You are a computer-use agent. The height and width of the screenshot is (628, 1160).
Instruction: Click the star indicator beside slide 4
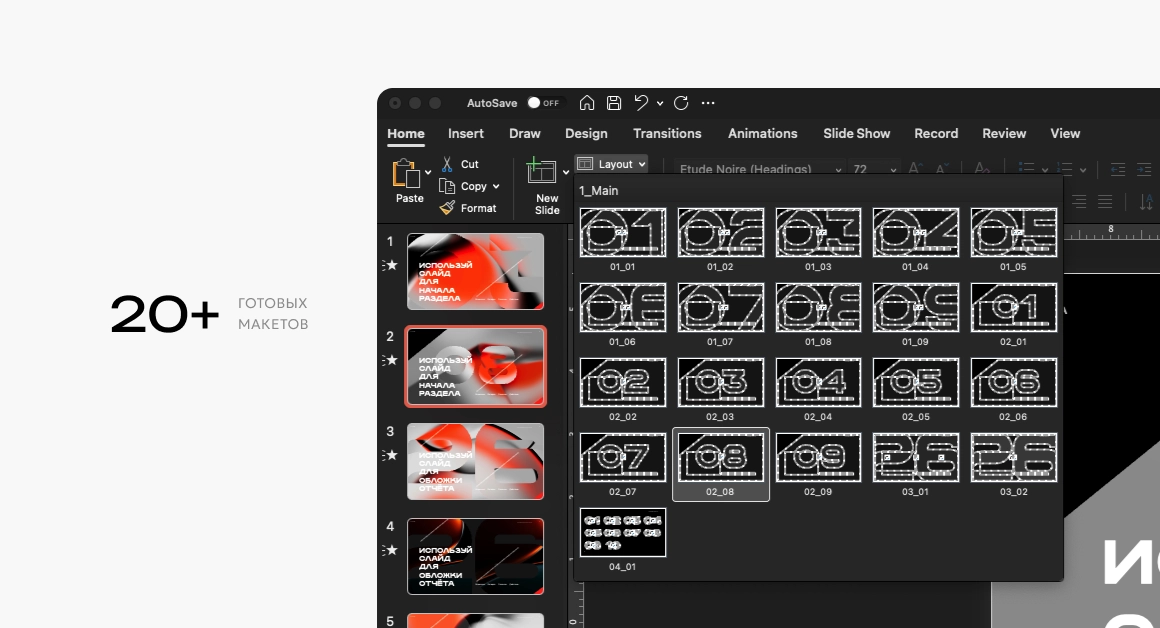point(391,550)
